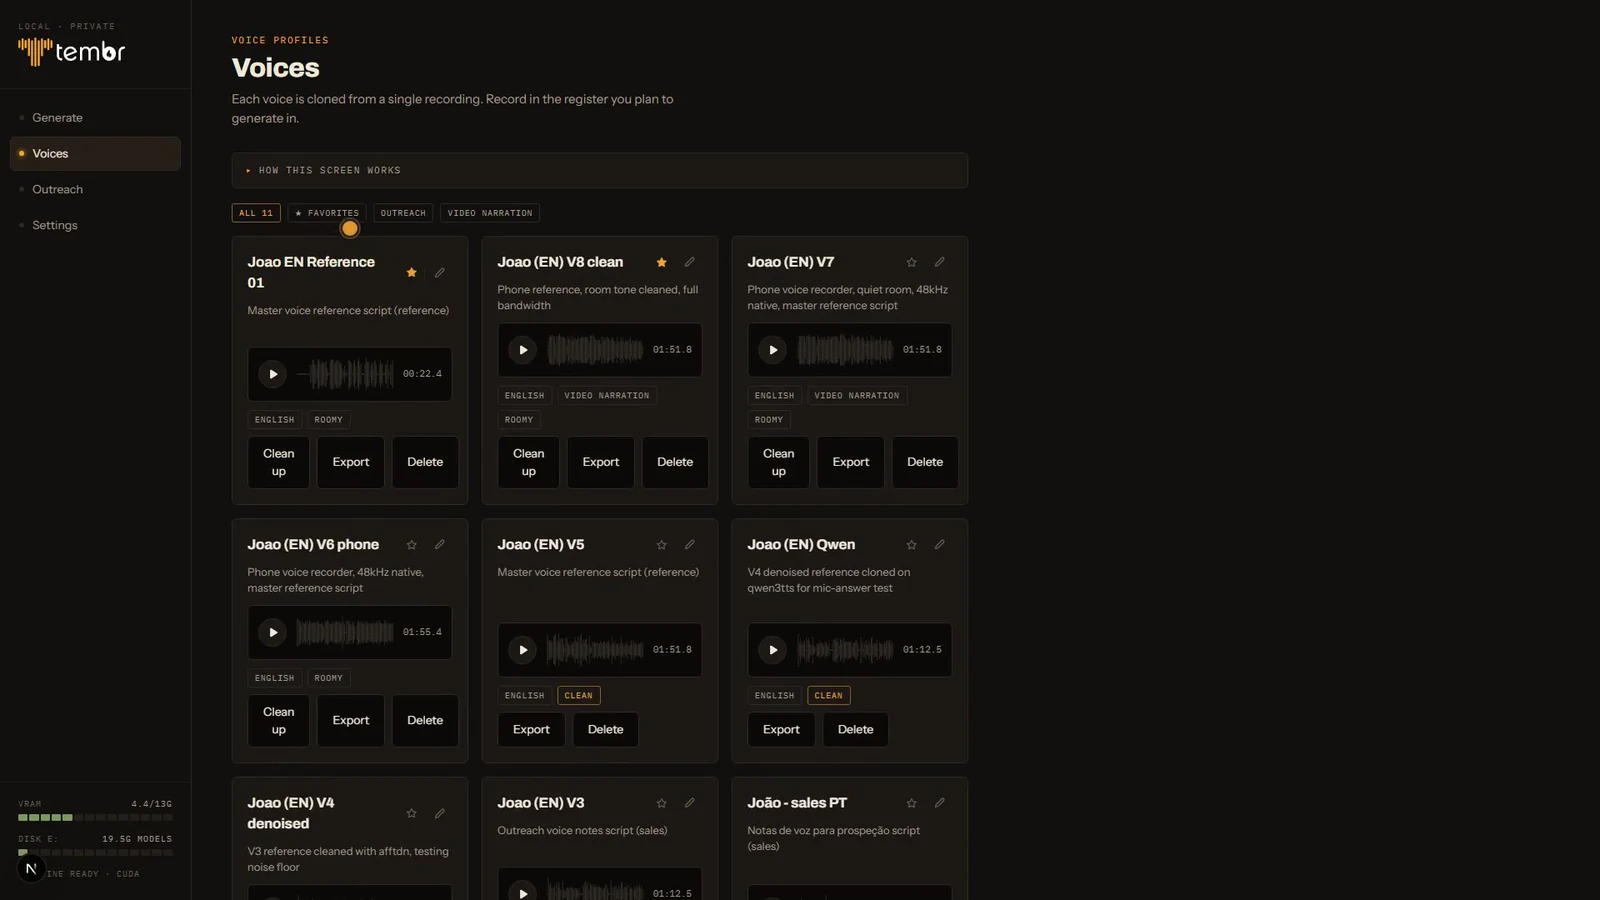Viewport: 1600px width, 900px height.
Task: Delete the Joao (EN) V7 voice
Action: pos(925,462)
